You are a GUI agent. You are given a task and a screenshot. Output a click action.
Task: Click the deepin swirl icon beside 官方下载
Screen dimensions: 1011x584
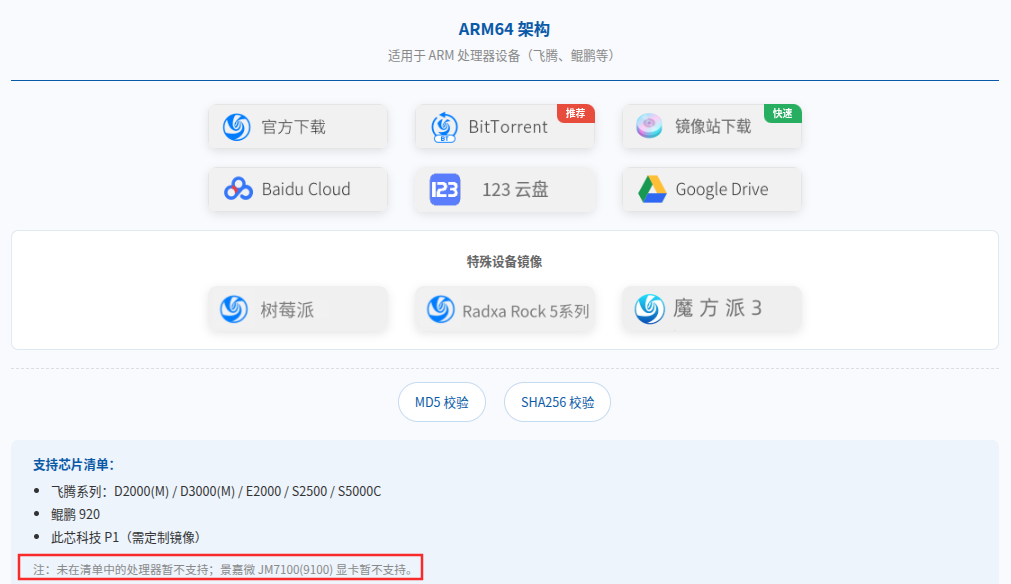coord(237,126)
